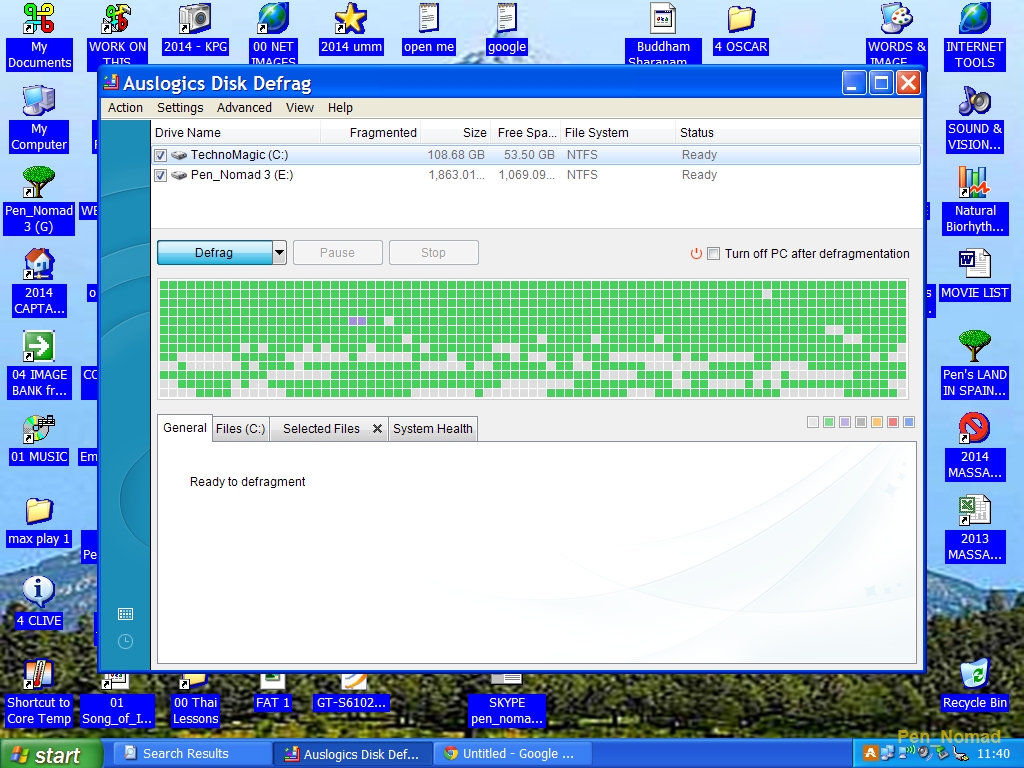Switch to the System Health tab

433,428
